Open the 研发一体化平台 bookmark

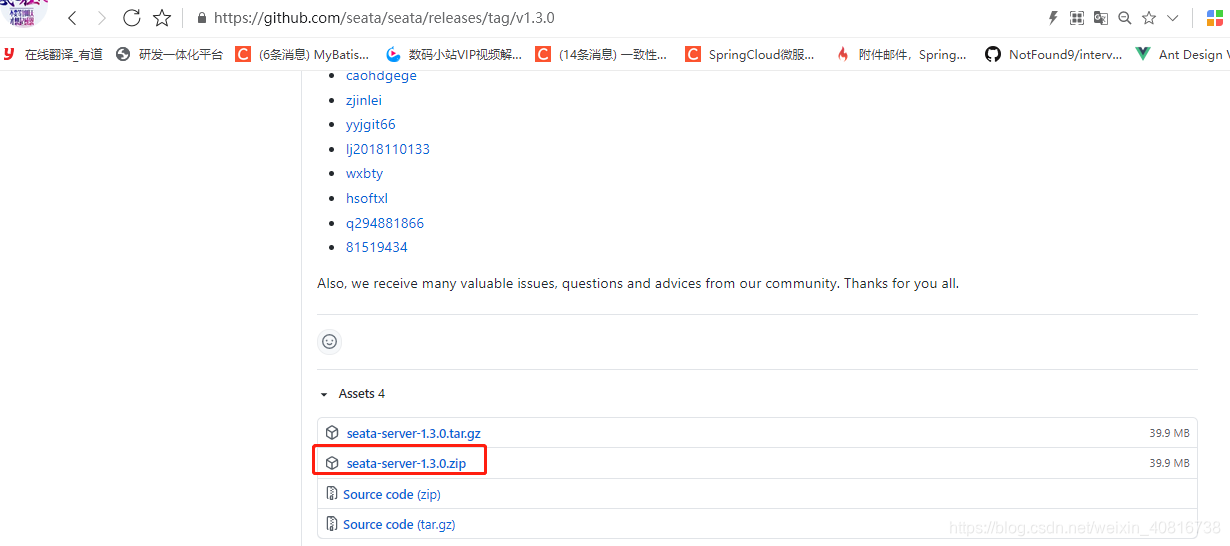coord(170,54)
